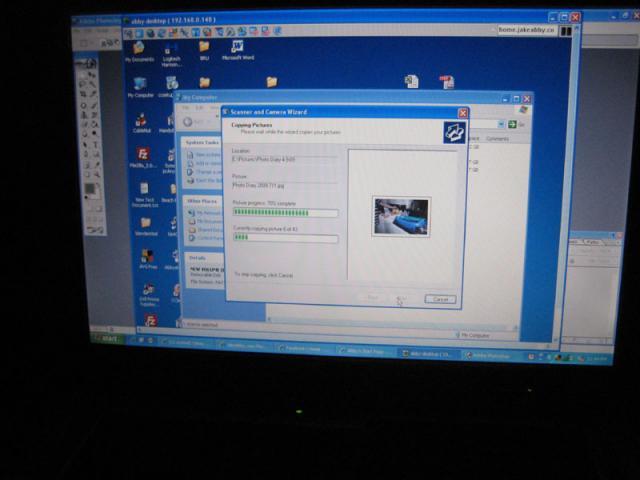Click View system information link
Viewport: 640px width, 480px height.
(x=204, y=155)
